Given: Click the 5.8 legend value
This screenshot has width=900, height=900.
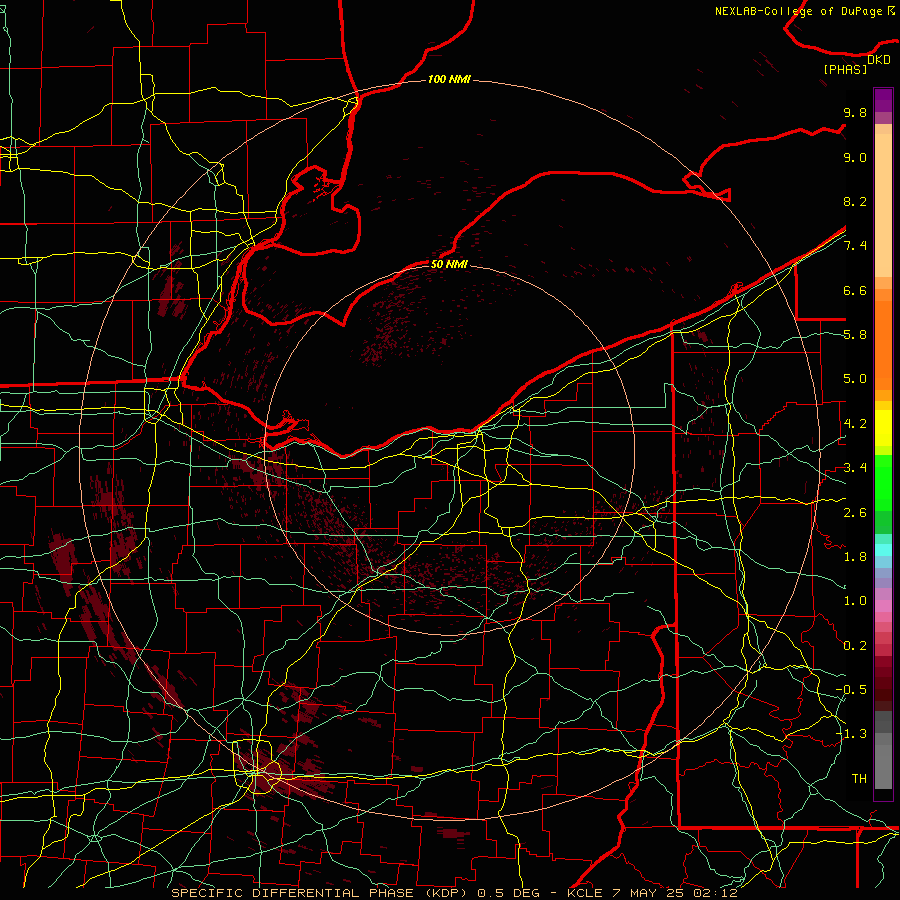Looking at the screenshot, I should pos(855,335).
